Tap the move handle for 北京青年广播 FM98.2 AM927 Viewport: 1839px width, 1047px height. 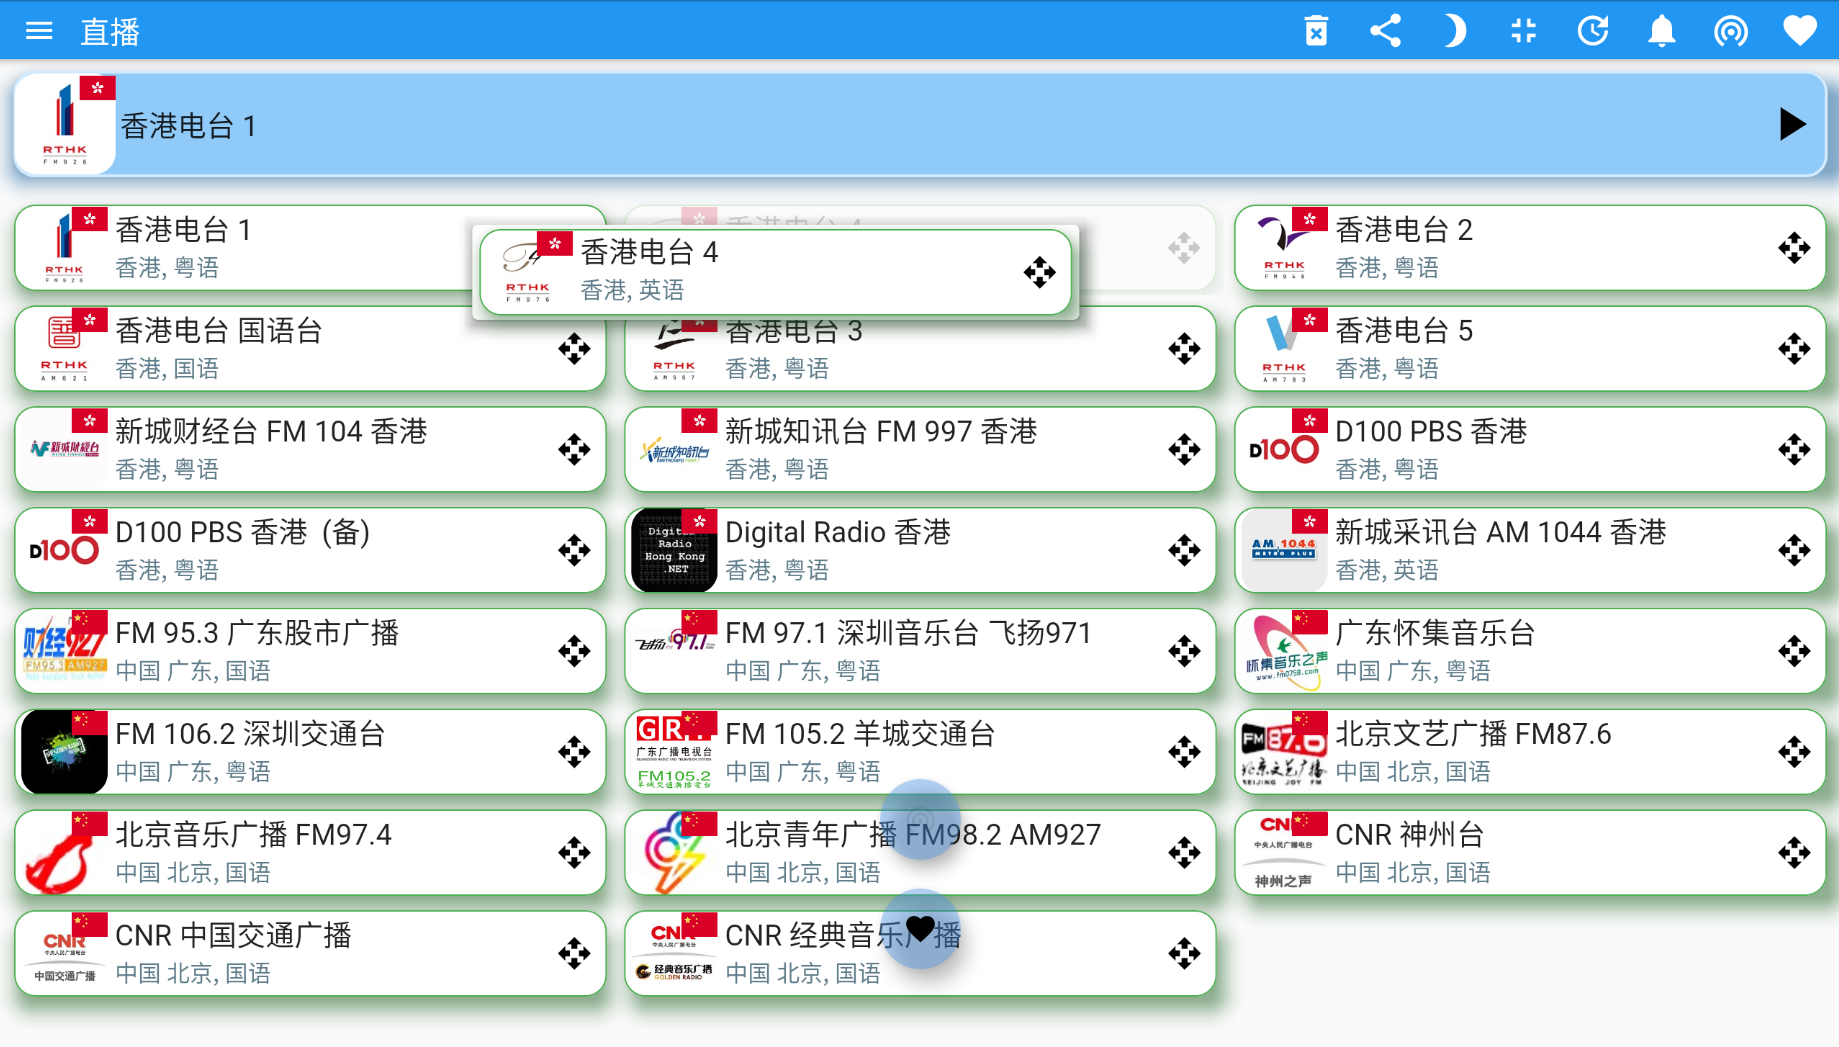click(x=1184, y=853)
